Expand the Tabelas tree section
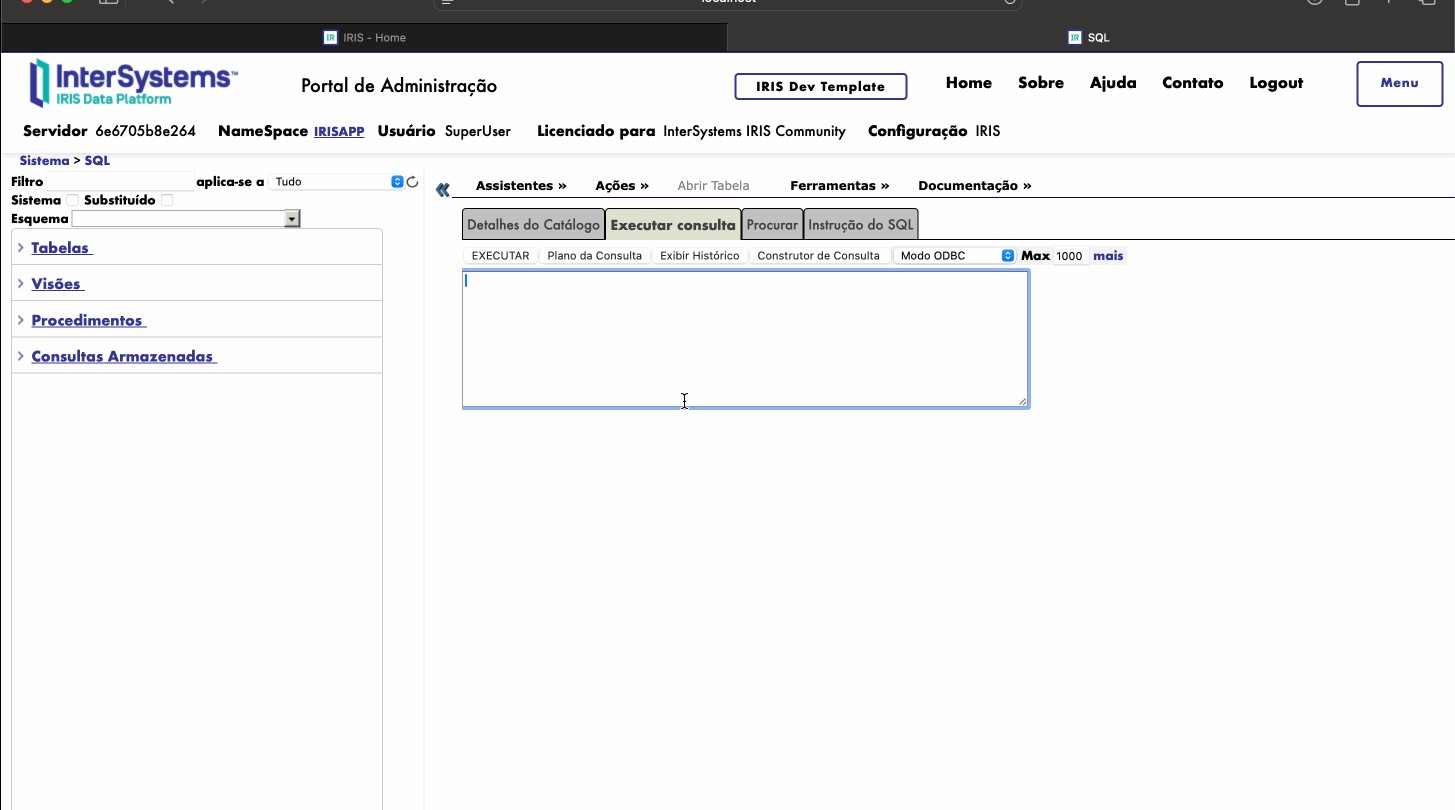This screenshot has width=1455, height=810. (x=60, y=248)
